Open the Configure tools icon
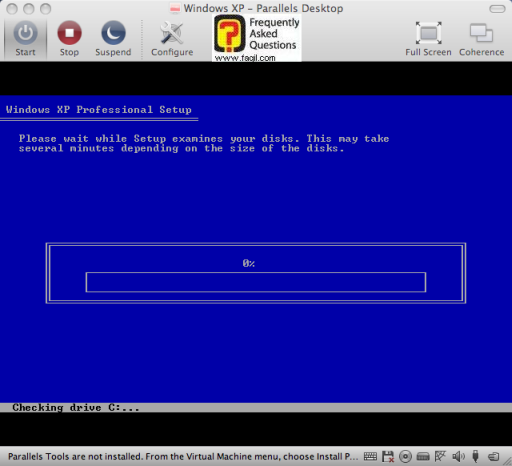Viewport: 512px width, 466px height. (172, 38)
